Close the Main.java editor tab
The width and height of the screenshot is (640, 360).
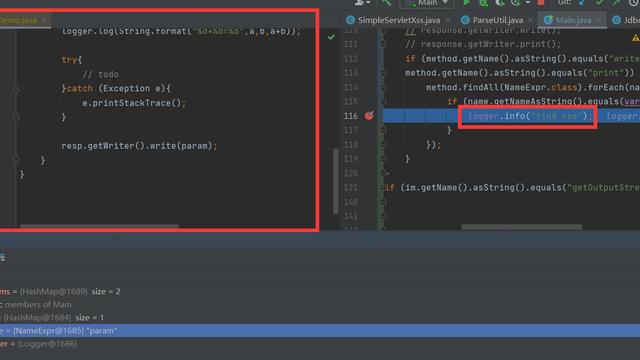pyautogui.click(x=599, y=20)
